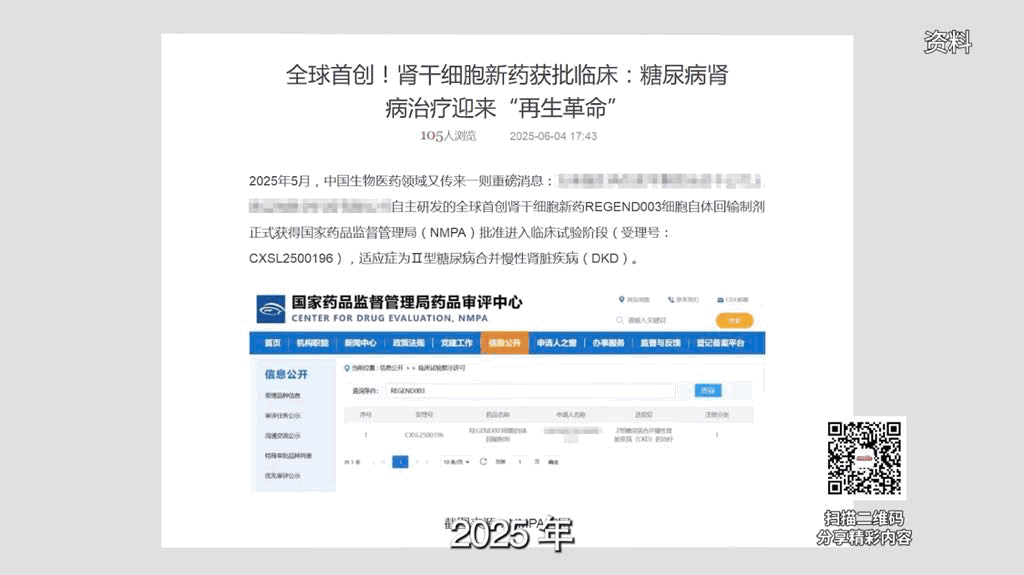The height and width of the screenshot is (575, 1024).
Task: Click the CXSL2500196 cell in results table
Action: point(424,435)
